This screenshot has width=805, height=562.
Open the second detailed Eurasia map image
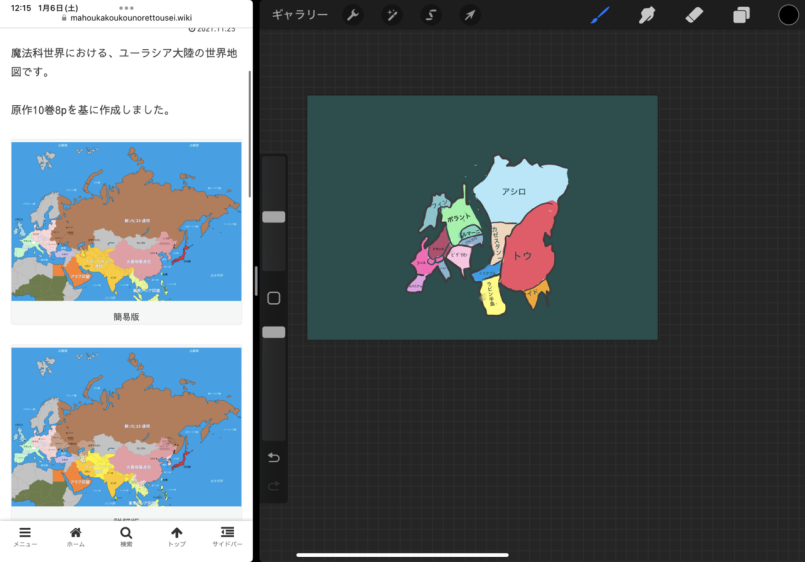click(126, 427)
